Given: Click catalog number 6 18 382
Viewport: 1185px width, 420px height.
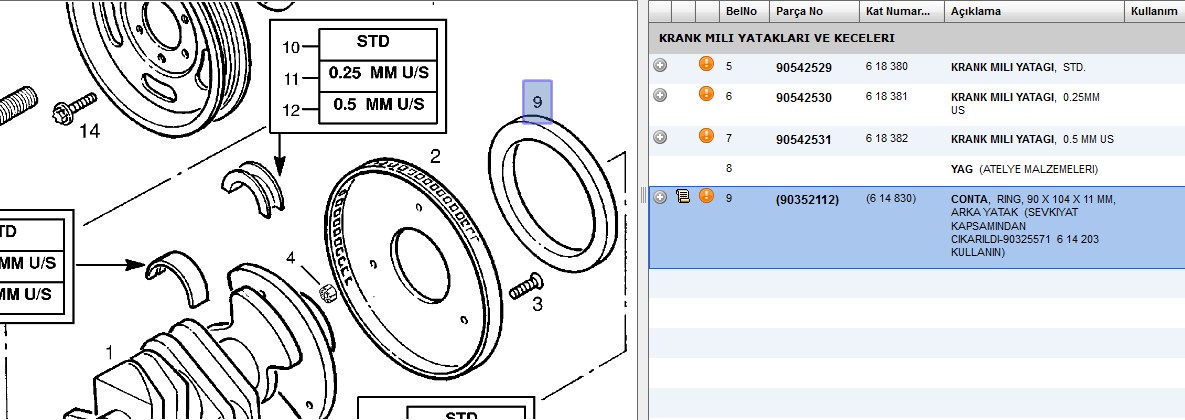Looking at the screenshot, I should 886,138.
